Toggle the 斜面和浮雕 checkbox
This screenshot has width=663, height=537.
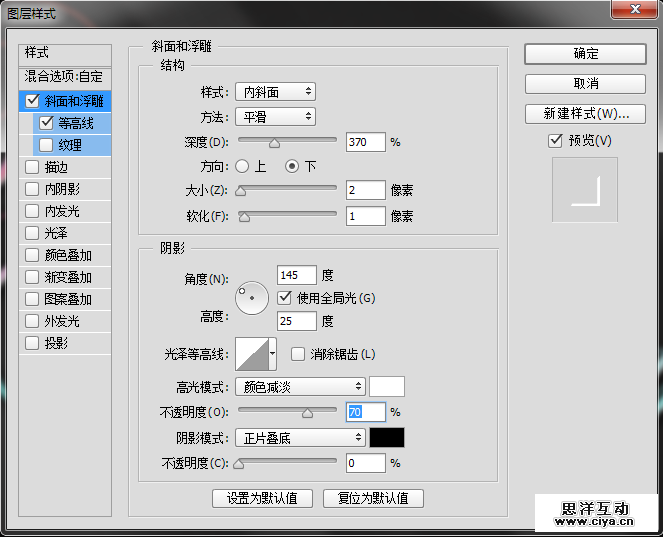coord(33,101)
